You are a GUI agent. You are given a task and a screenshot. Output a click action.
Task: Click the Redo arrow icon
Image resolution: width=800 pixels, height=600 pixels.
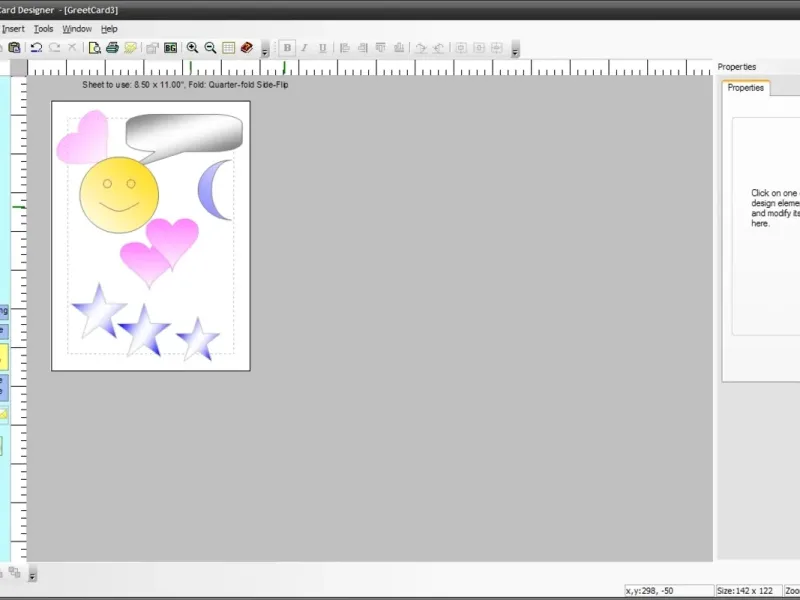[55, 47]
